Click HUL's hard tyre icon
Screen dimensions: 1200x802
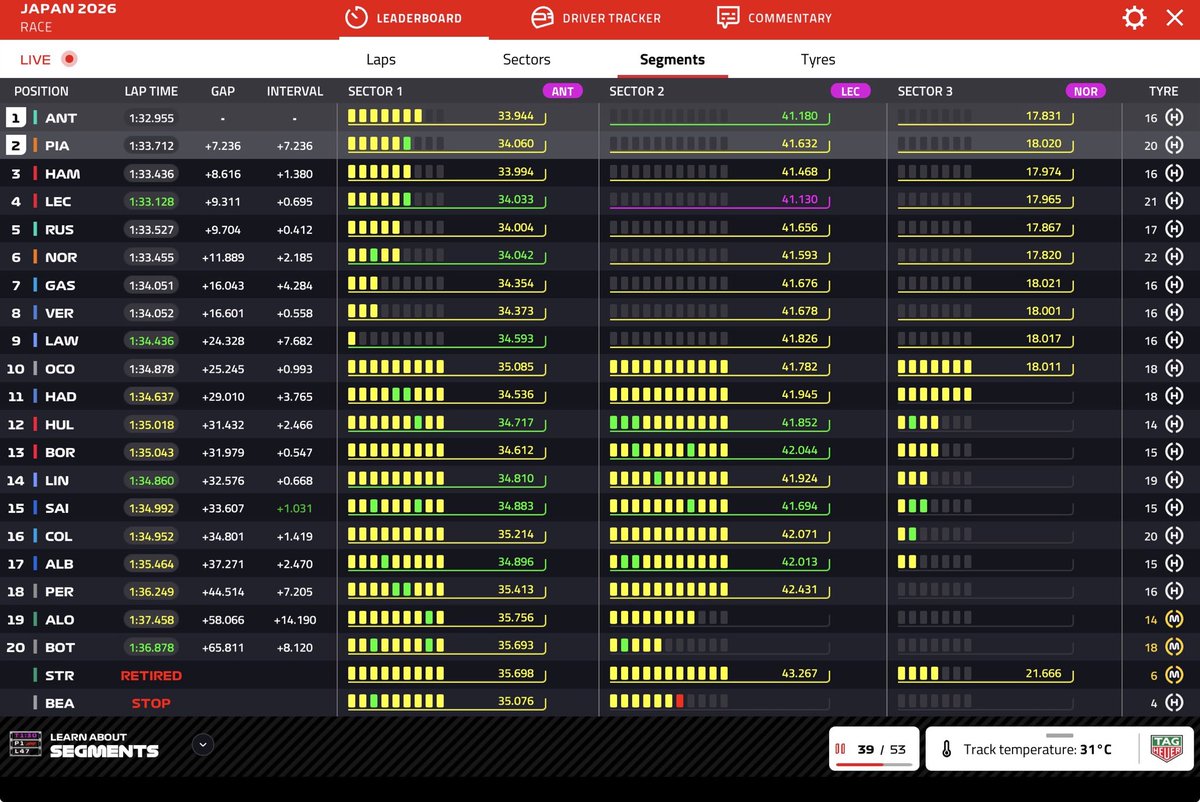pyautogui.click(x=1176, y=425)
